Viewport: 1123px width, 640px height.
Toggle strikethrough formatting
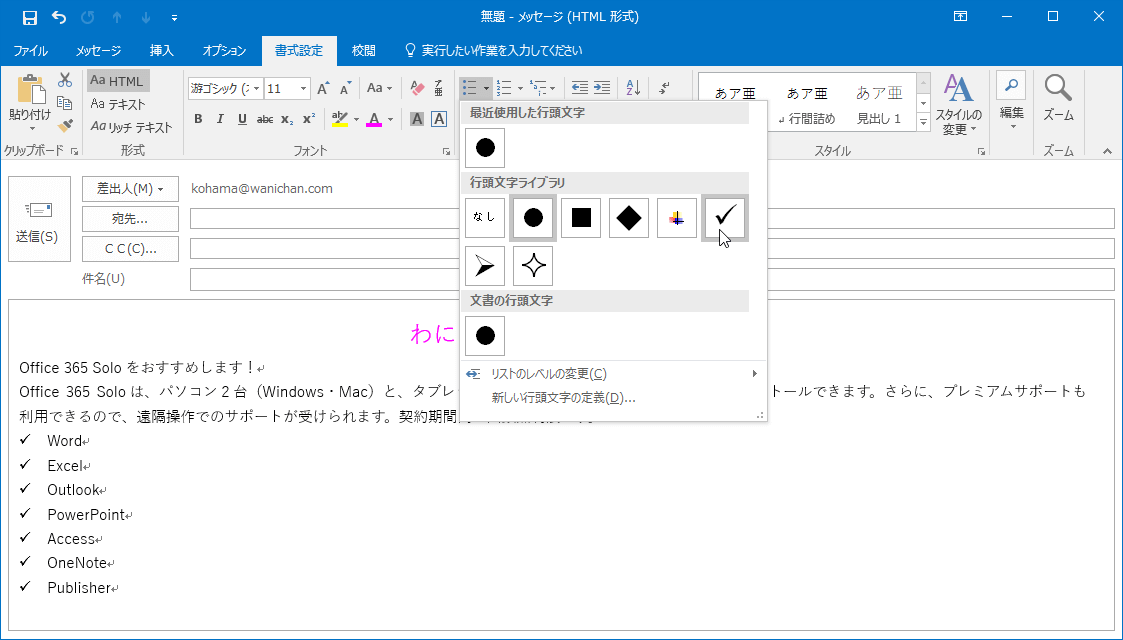pyautogui.click(x=264, y=120)
